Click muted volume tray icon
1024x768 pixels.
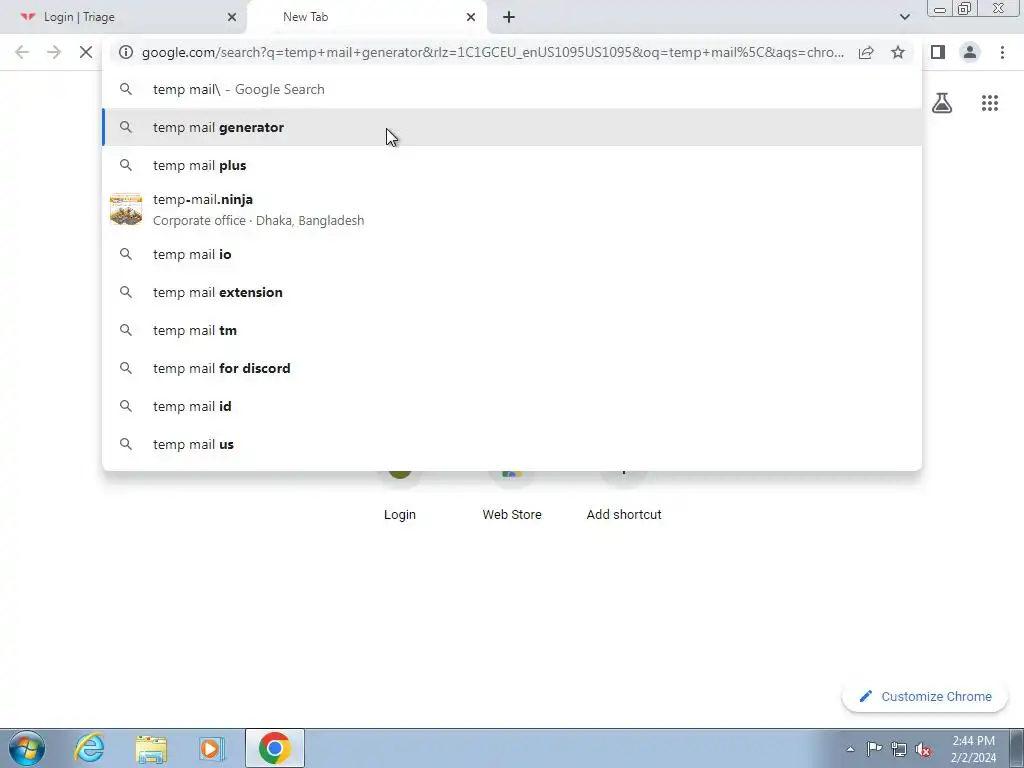[x=923, y=749]
